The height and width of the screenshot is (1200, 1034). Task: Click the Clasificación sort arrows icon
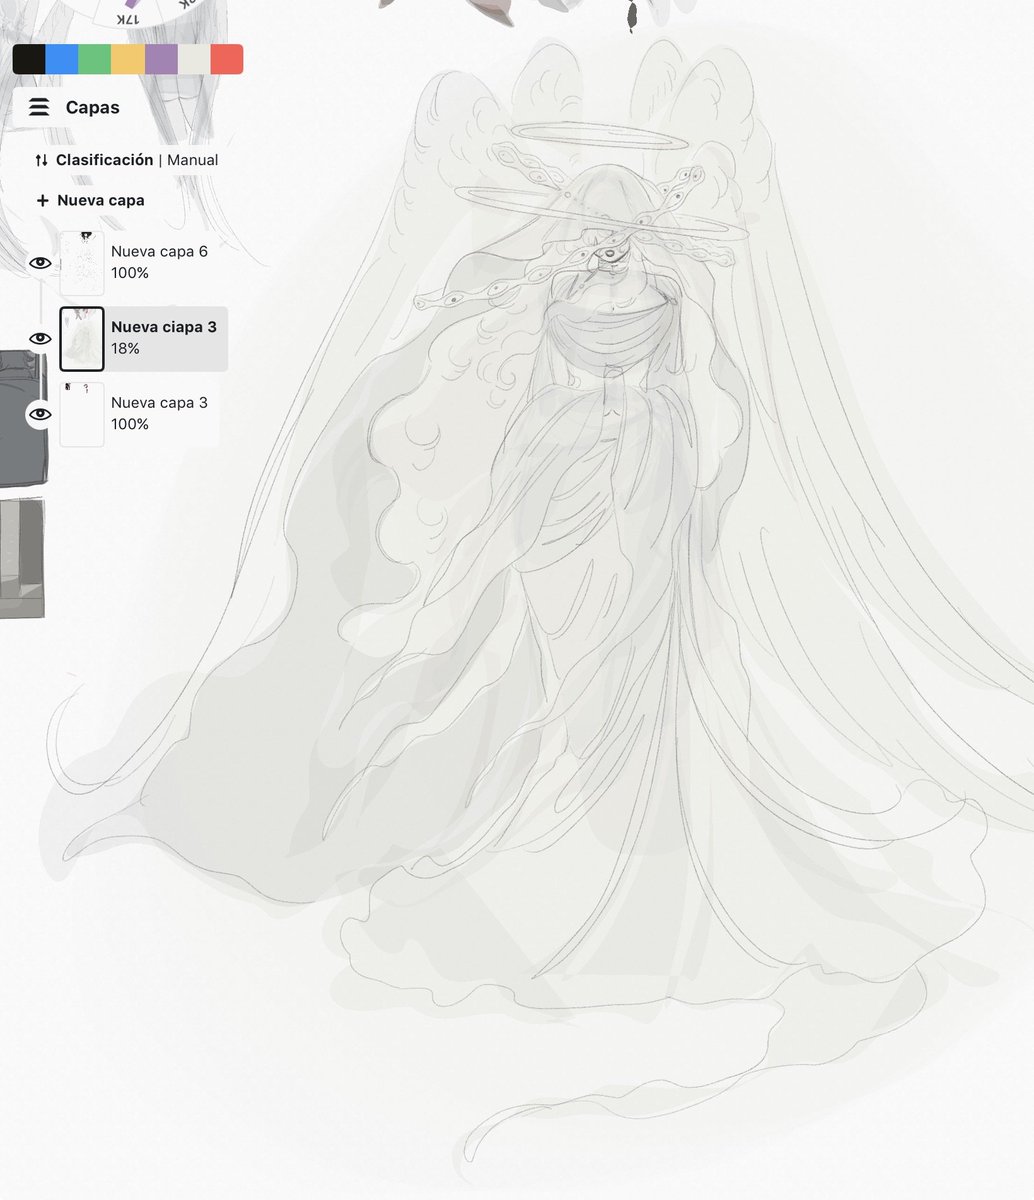tap(41, 160)
